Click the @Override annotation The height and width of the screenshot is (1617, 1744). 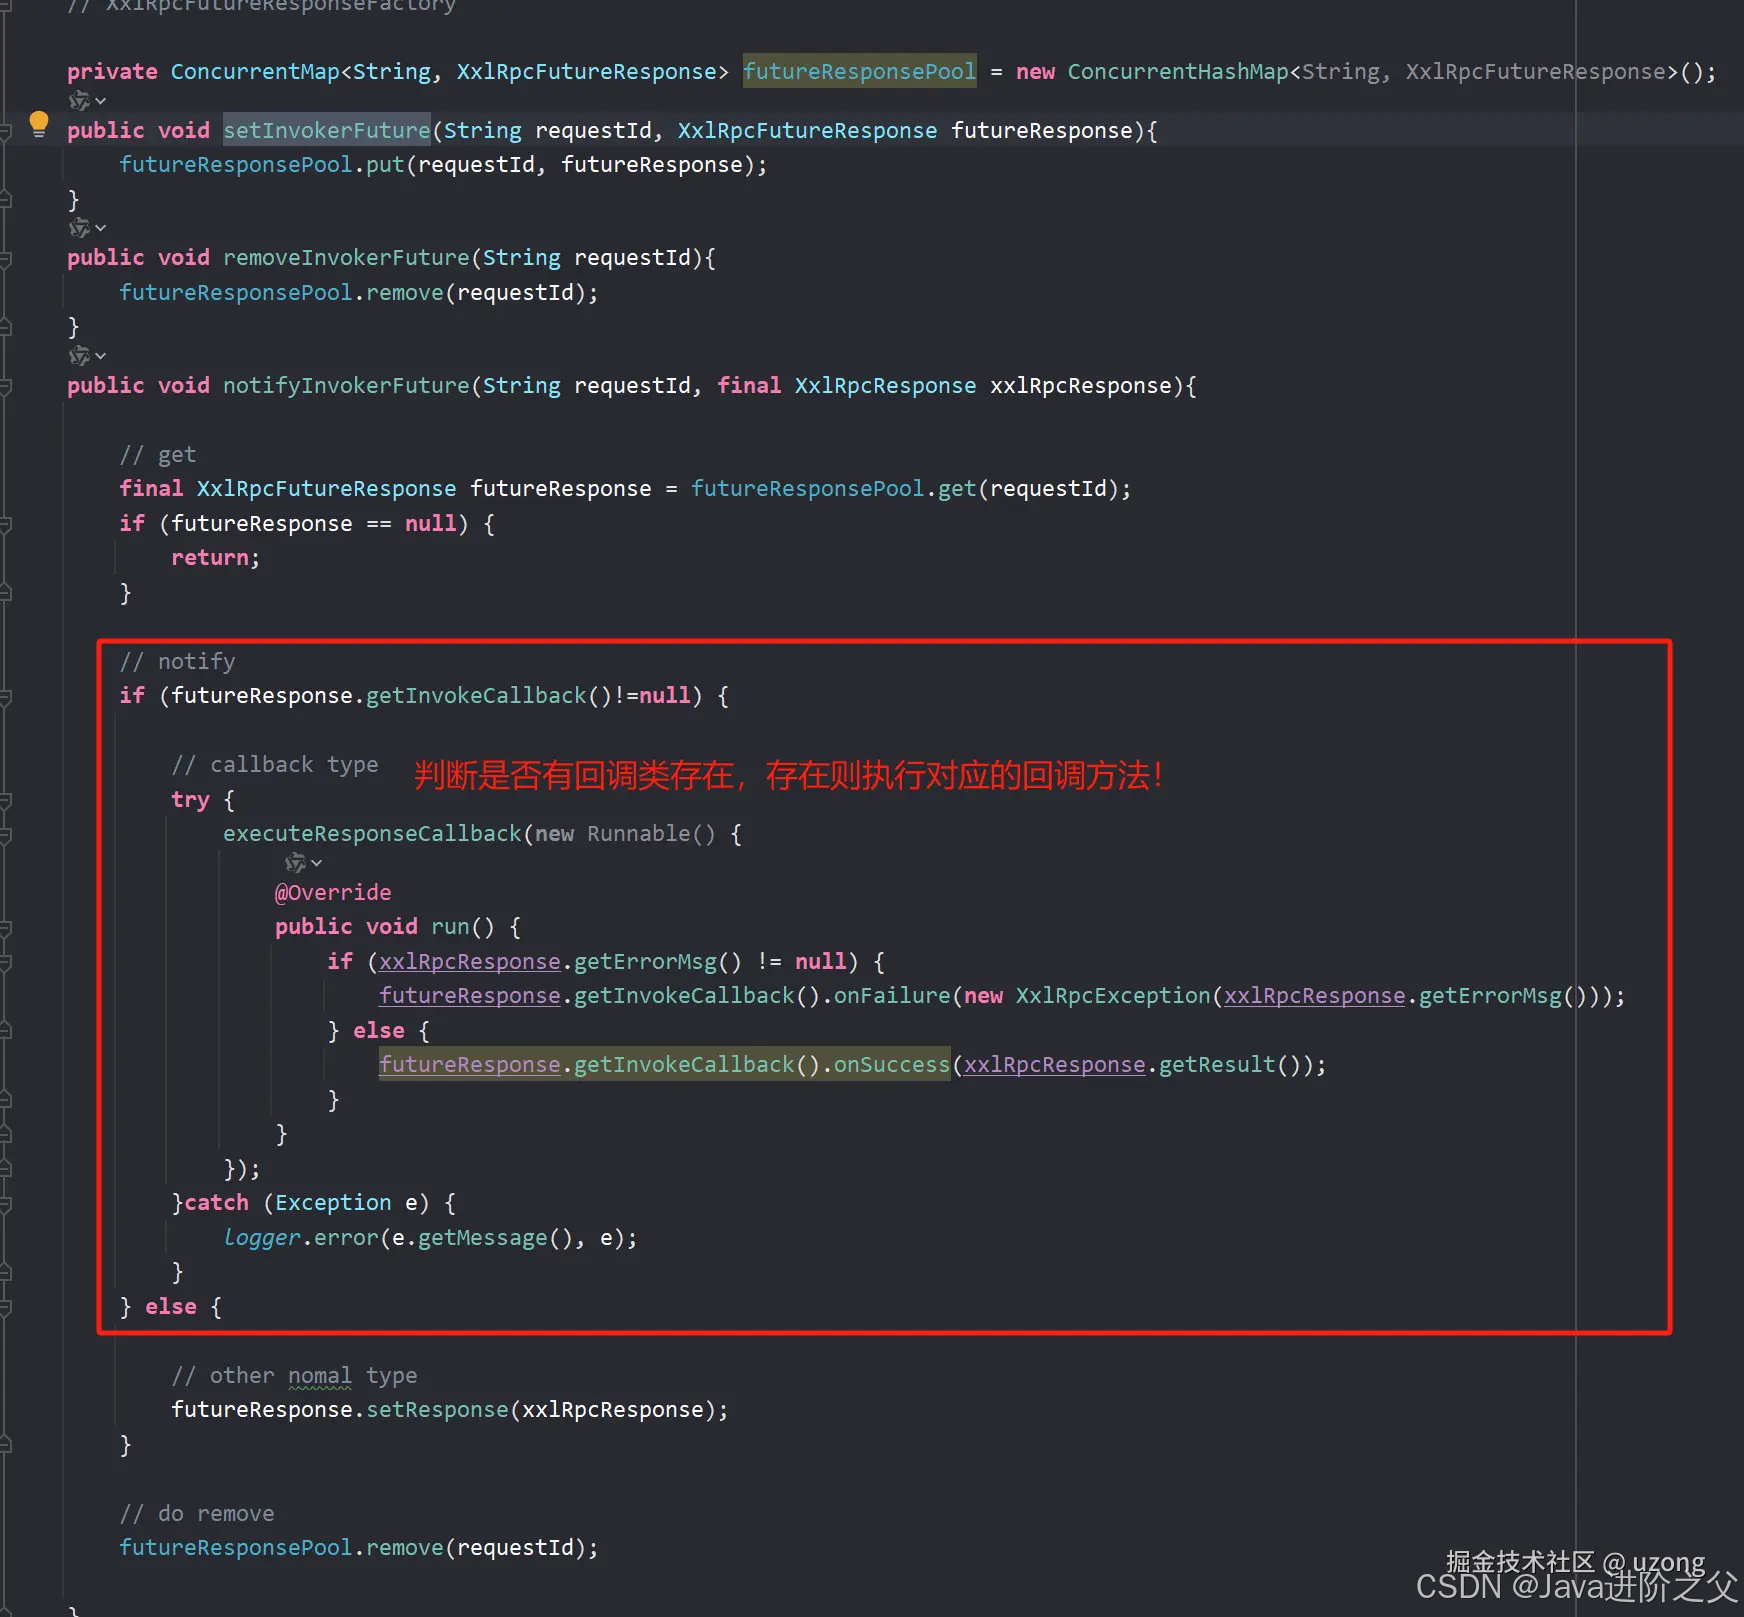coord(333,892)
